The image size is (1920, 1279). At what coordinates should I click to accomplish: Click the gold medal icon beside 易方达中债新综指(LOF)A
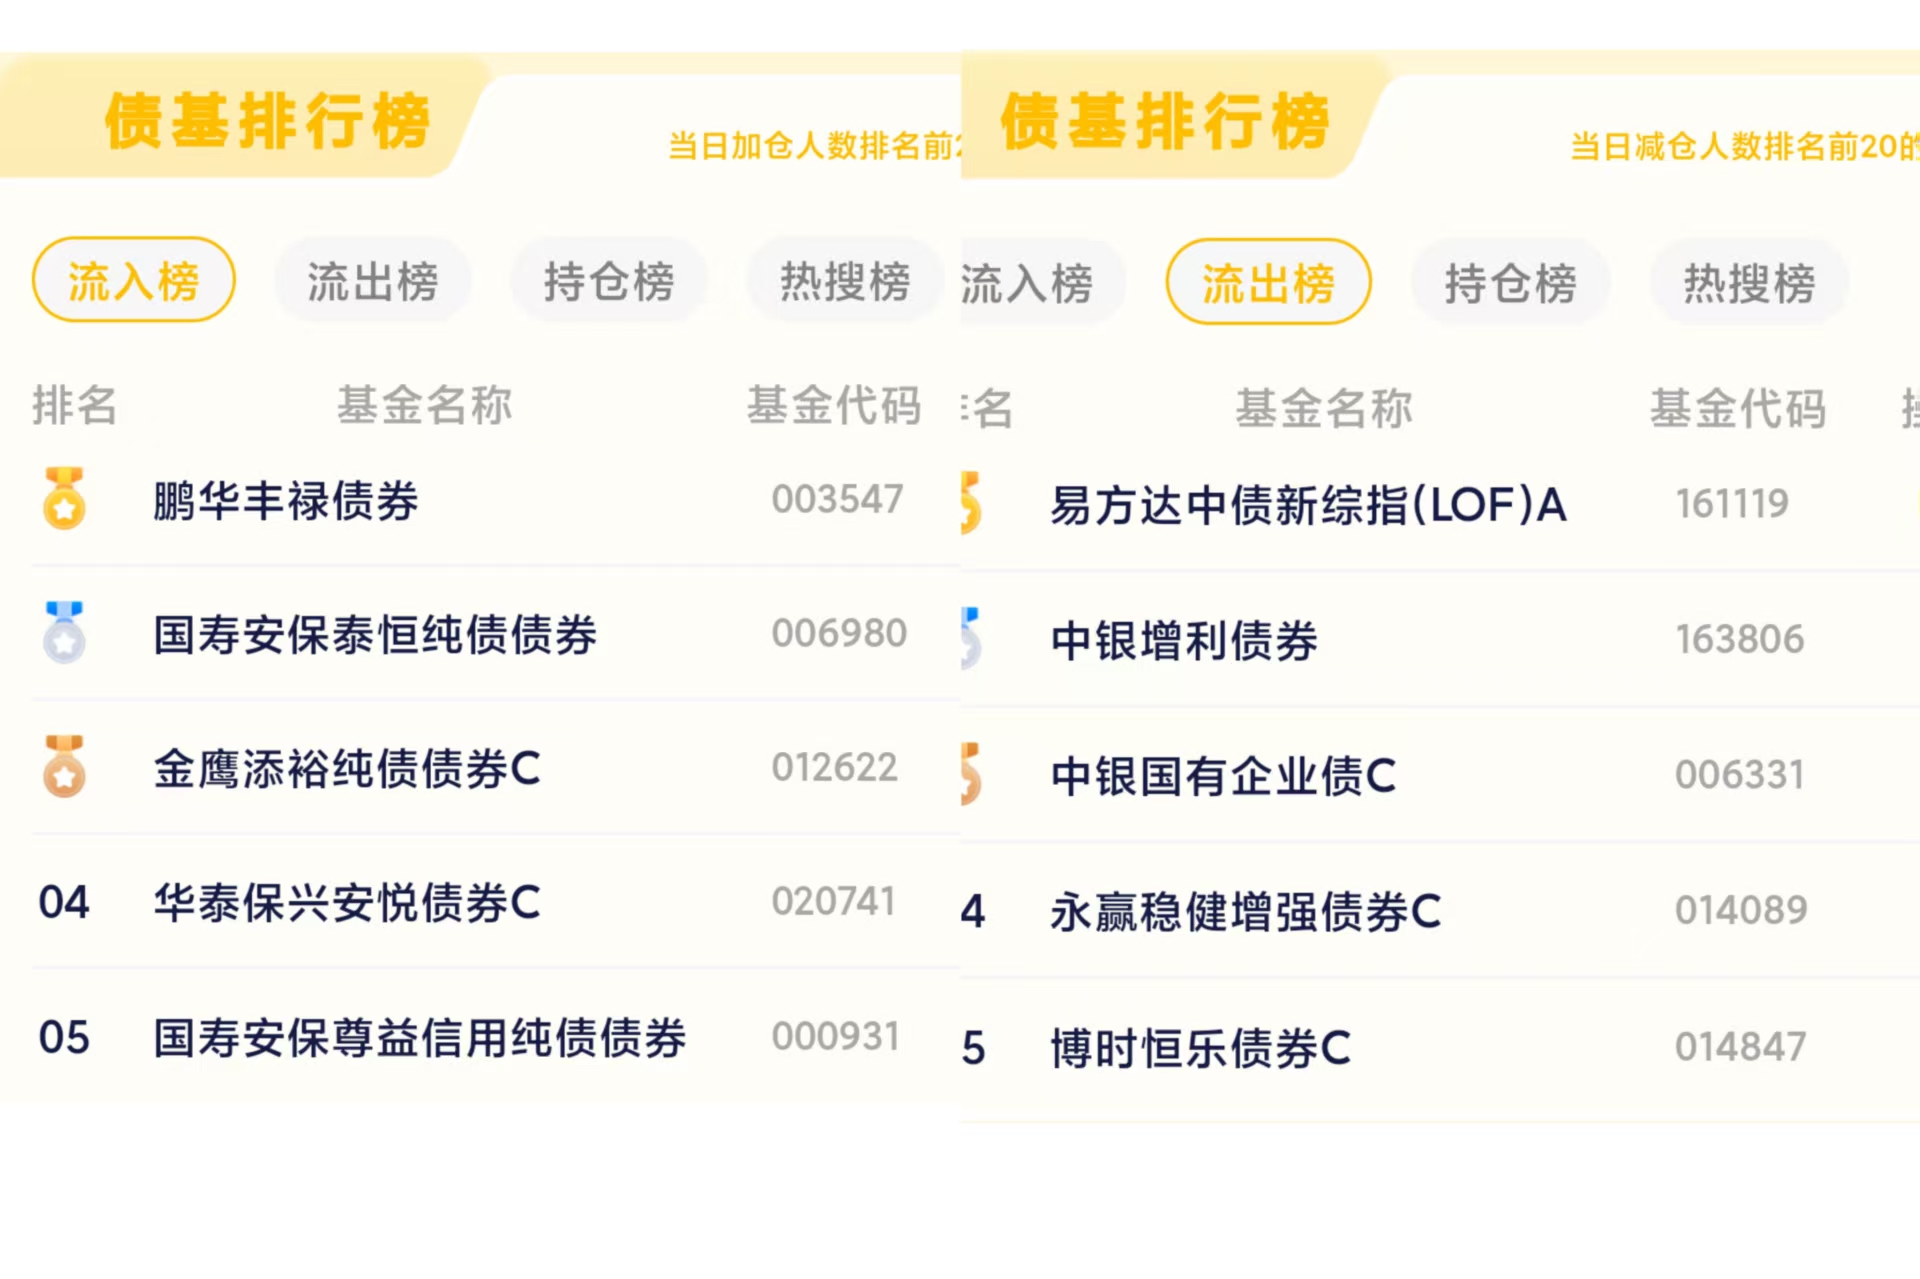tap(971, 503)
